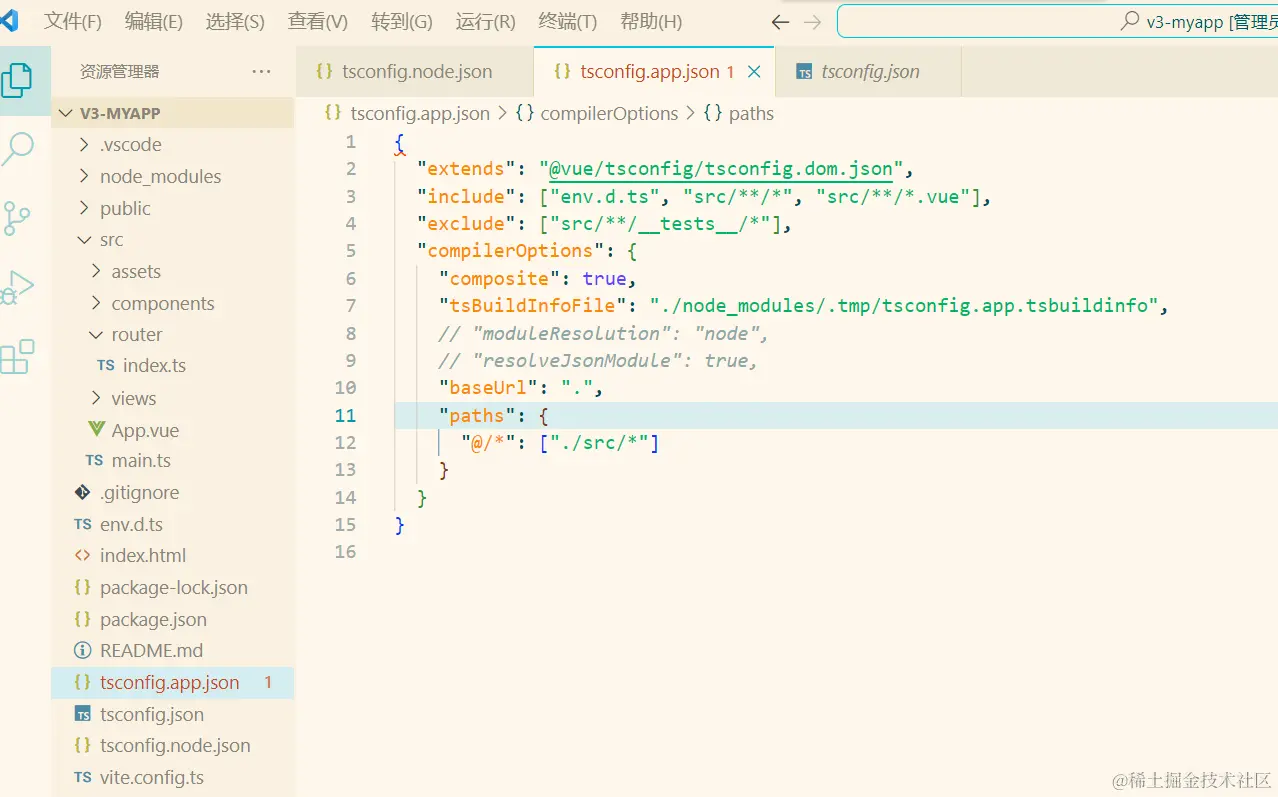Click the "composite" key on line 6
Image resolution: width=1278 pixels, height=797 pixels.
499,279
